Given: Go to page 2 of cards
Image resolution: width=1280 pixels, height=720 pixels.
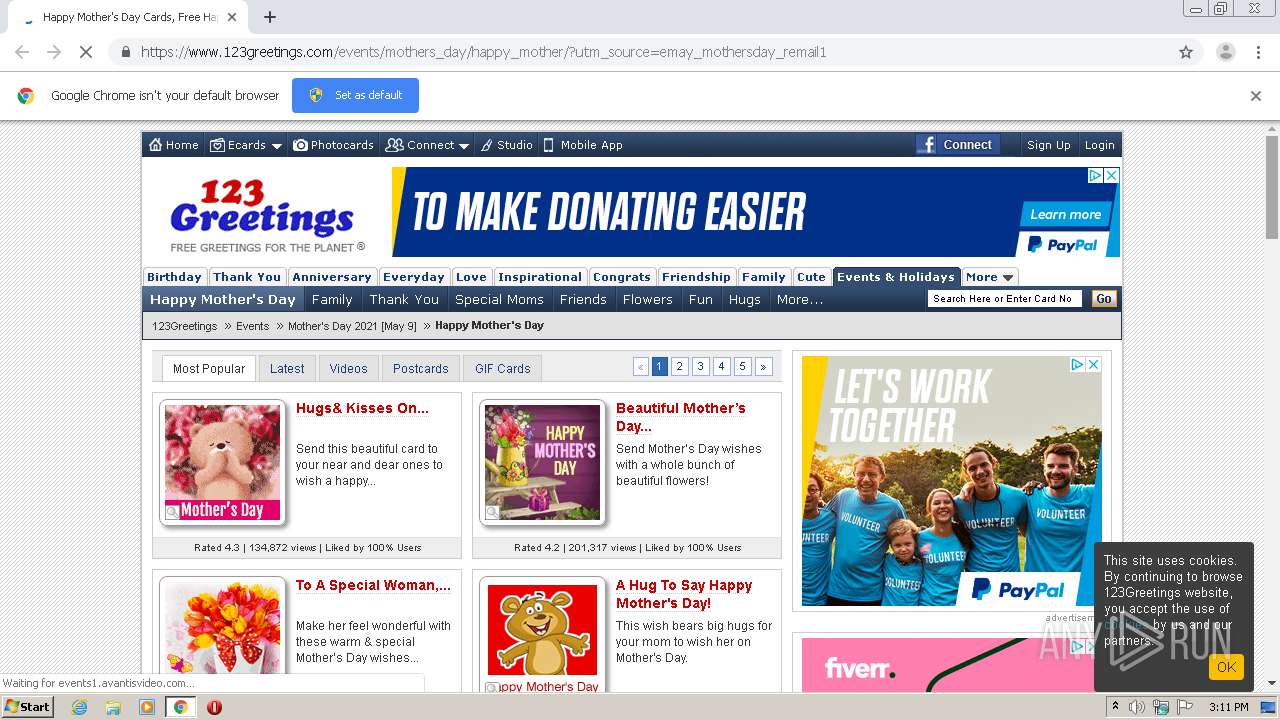Looking at the screenshot, I should click(680, 367).
